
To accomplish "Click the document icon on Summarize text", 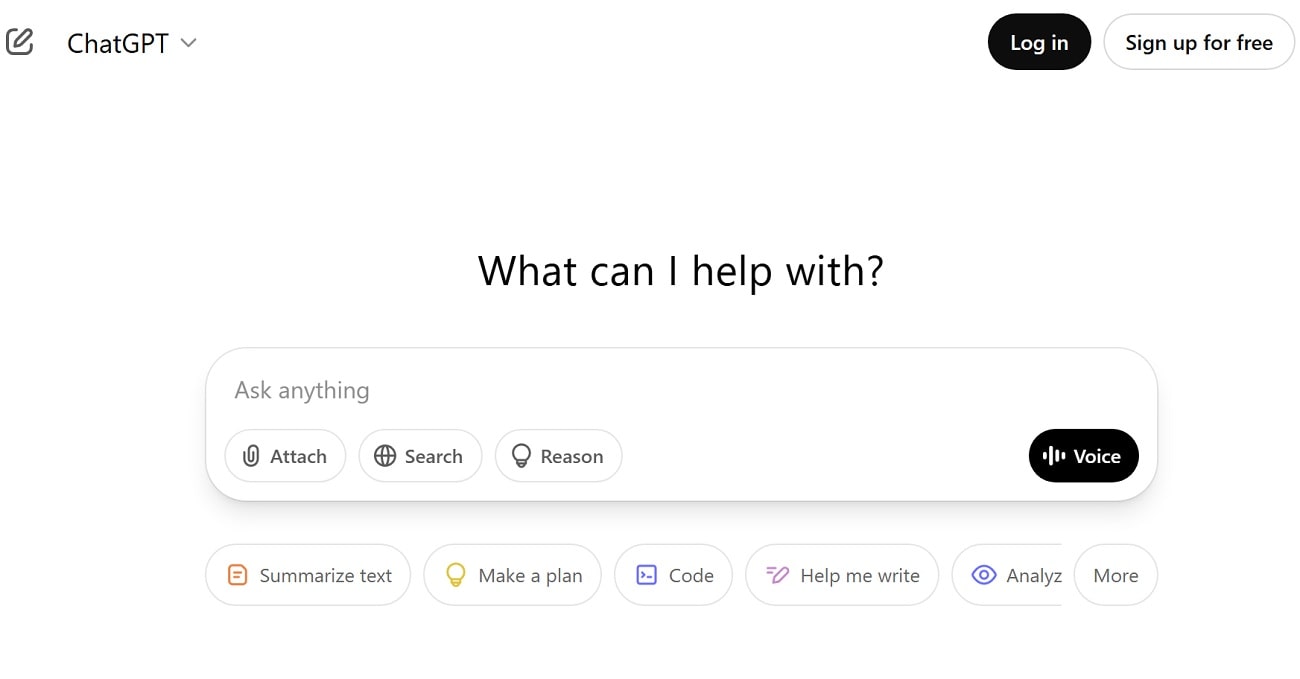I will pos(237,575).
